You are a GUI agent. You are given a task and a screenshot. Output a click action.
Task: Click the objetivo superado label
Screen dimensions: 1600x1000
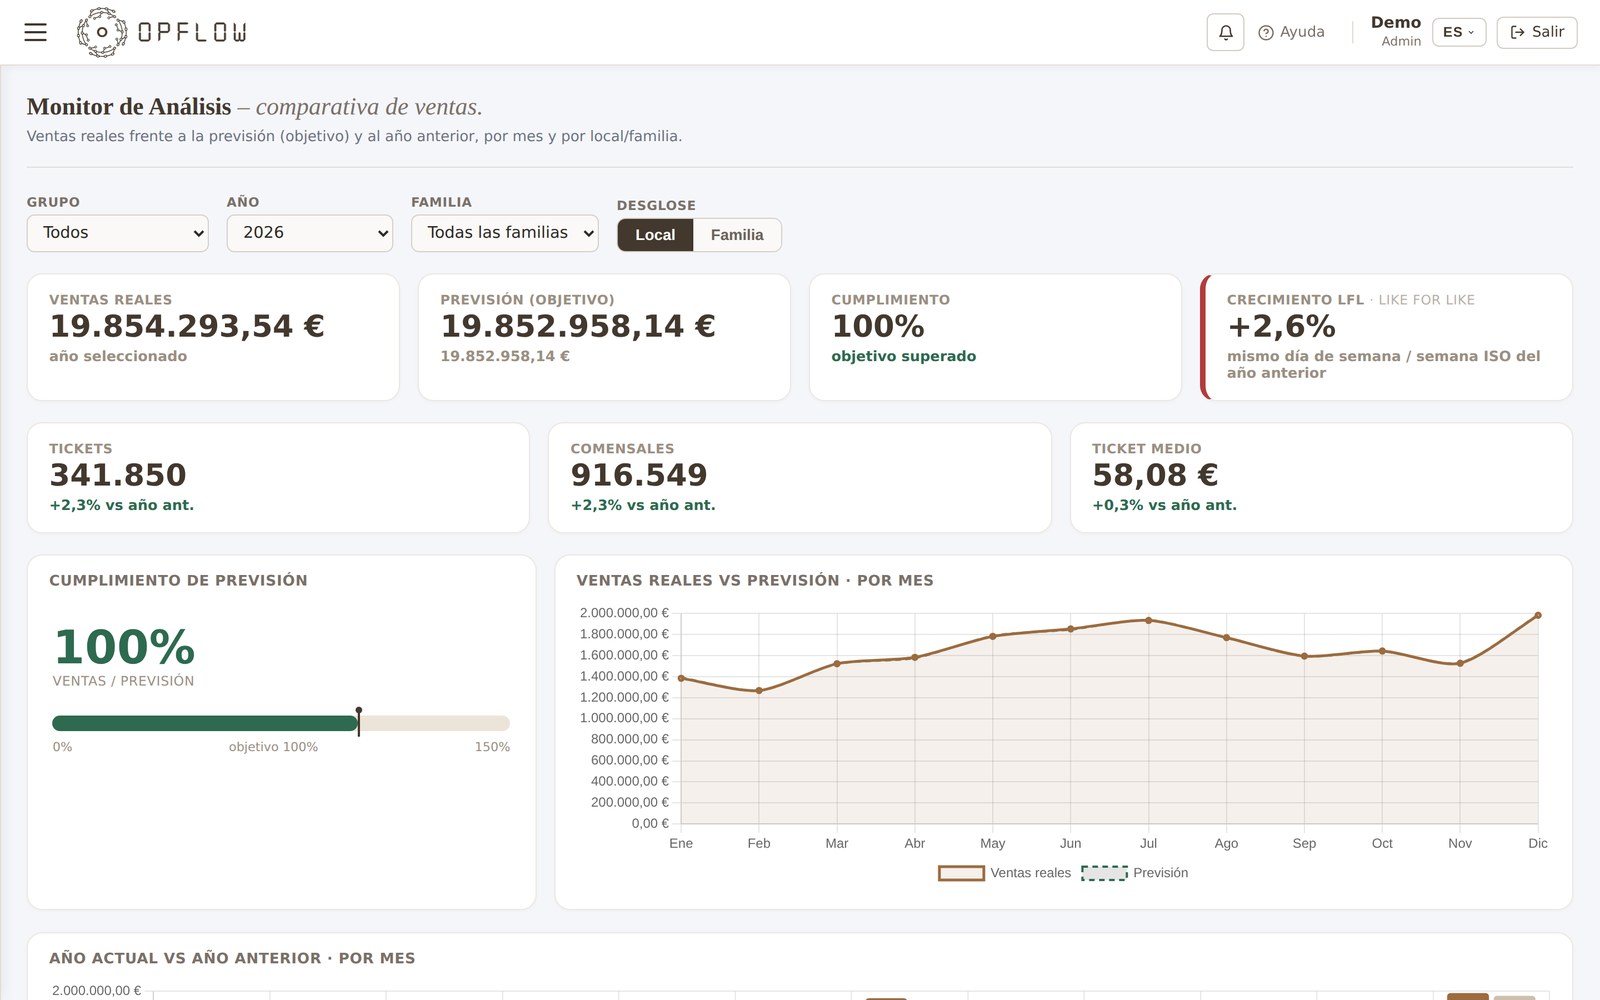coord(904,356)
